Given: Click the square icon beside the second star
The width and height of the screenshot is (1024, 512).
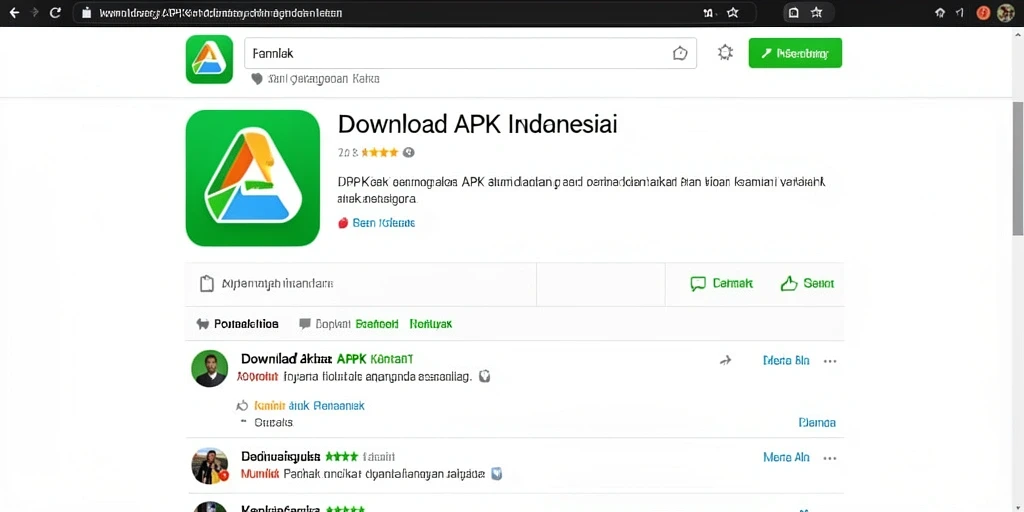Looking at the screenshot, I should [793, 12].
